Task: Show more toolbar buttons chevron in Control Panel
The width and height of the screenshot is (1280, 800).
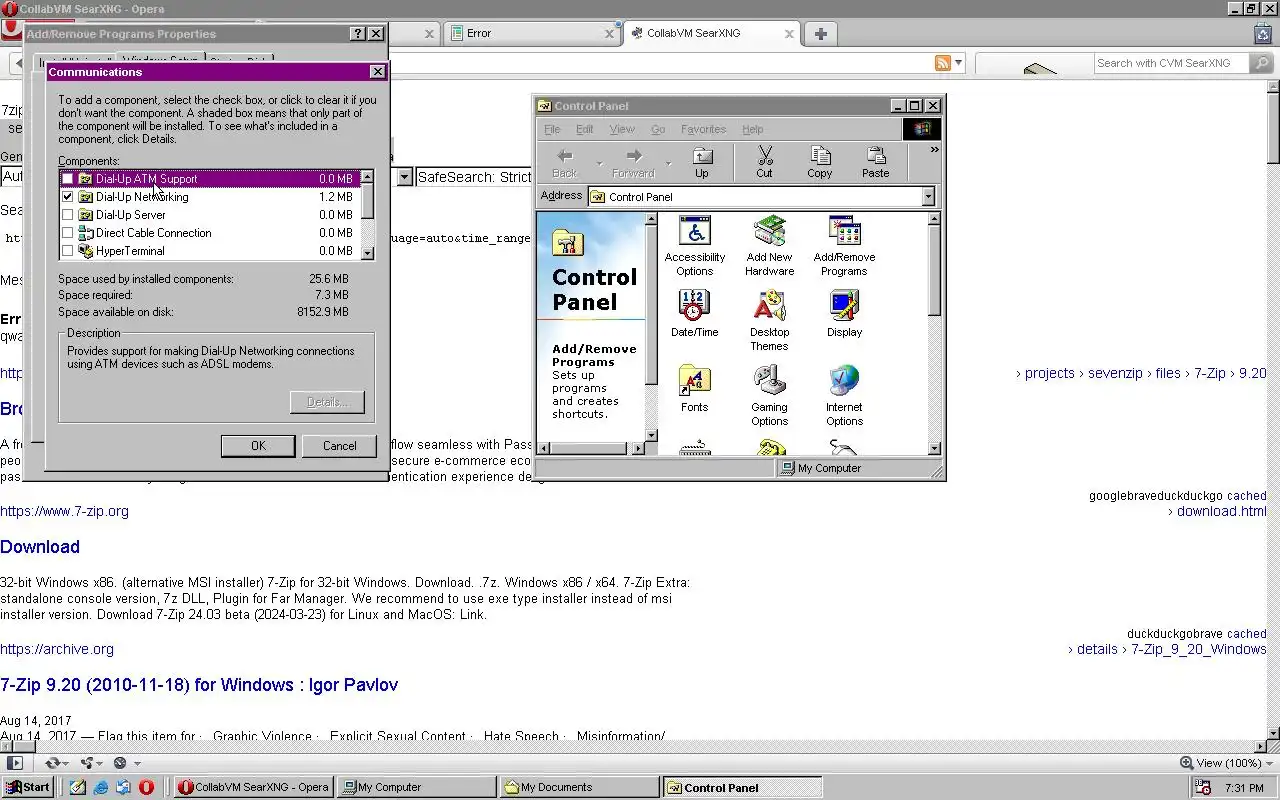Action: (934, 150)
